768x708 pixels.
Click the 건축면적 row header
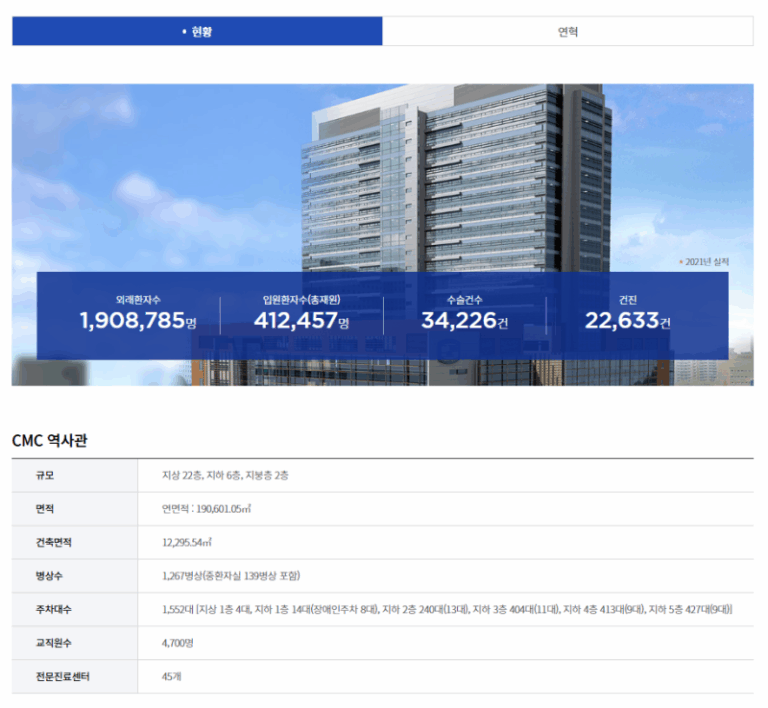(x=54, y=542)
